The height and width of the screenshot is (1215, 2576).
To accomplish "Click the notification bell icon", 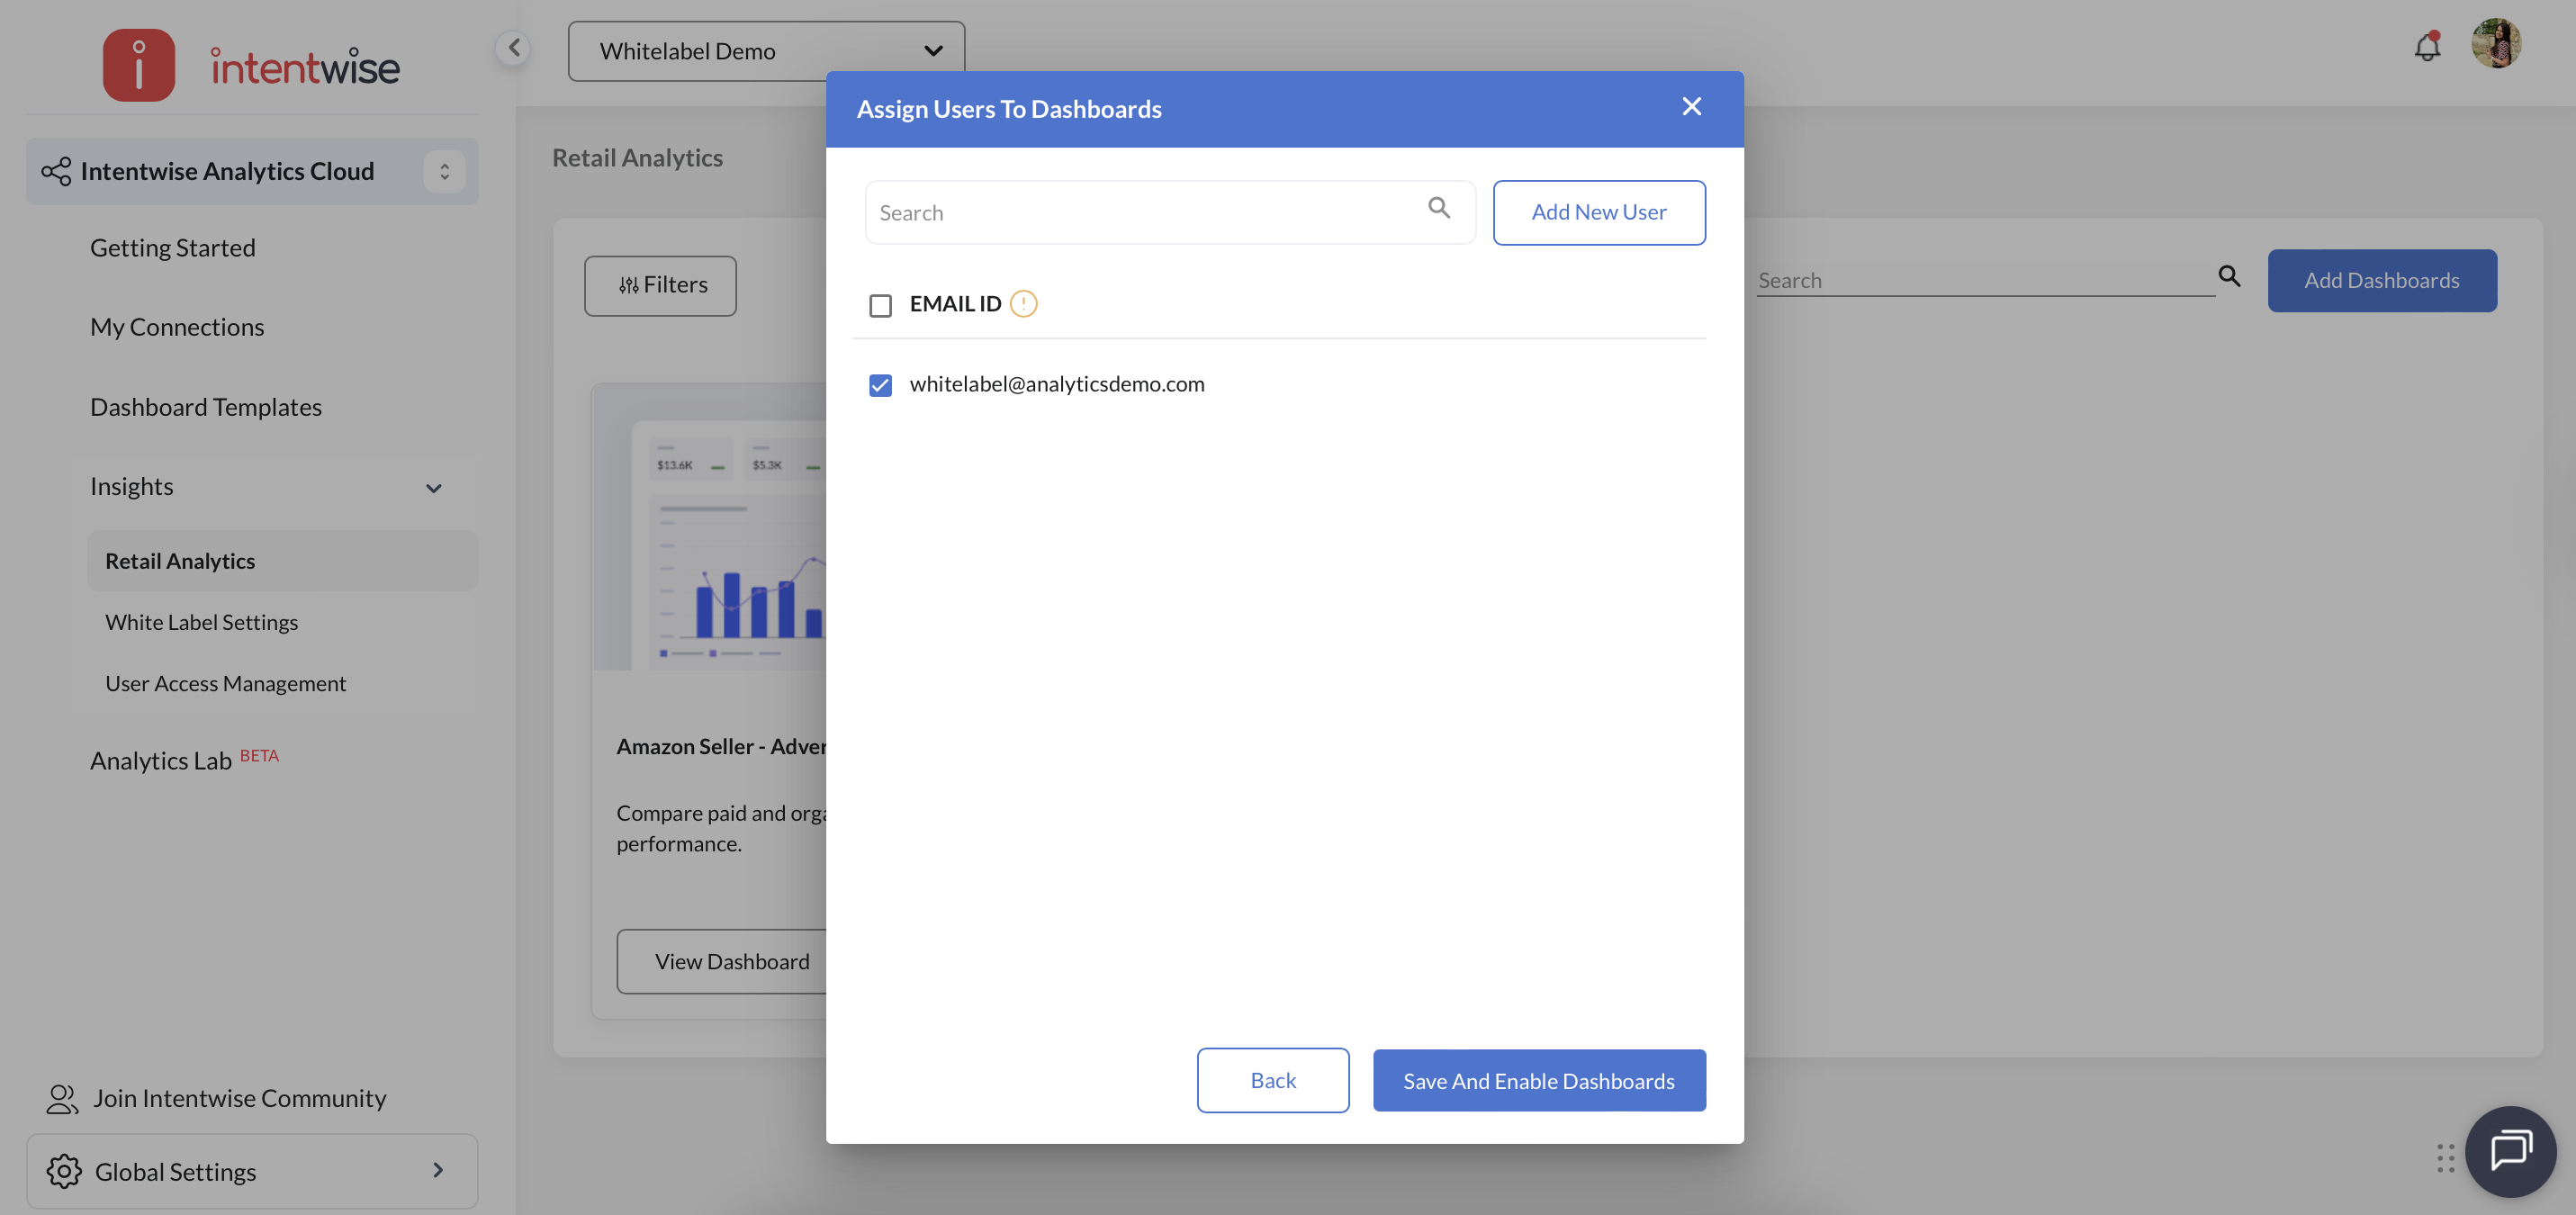I will tap(2427, 46).
